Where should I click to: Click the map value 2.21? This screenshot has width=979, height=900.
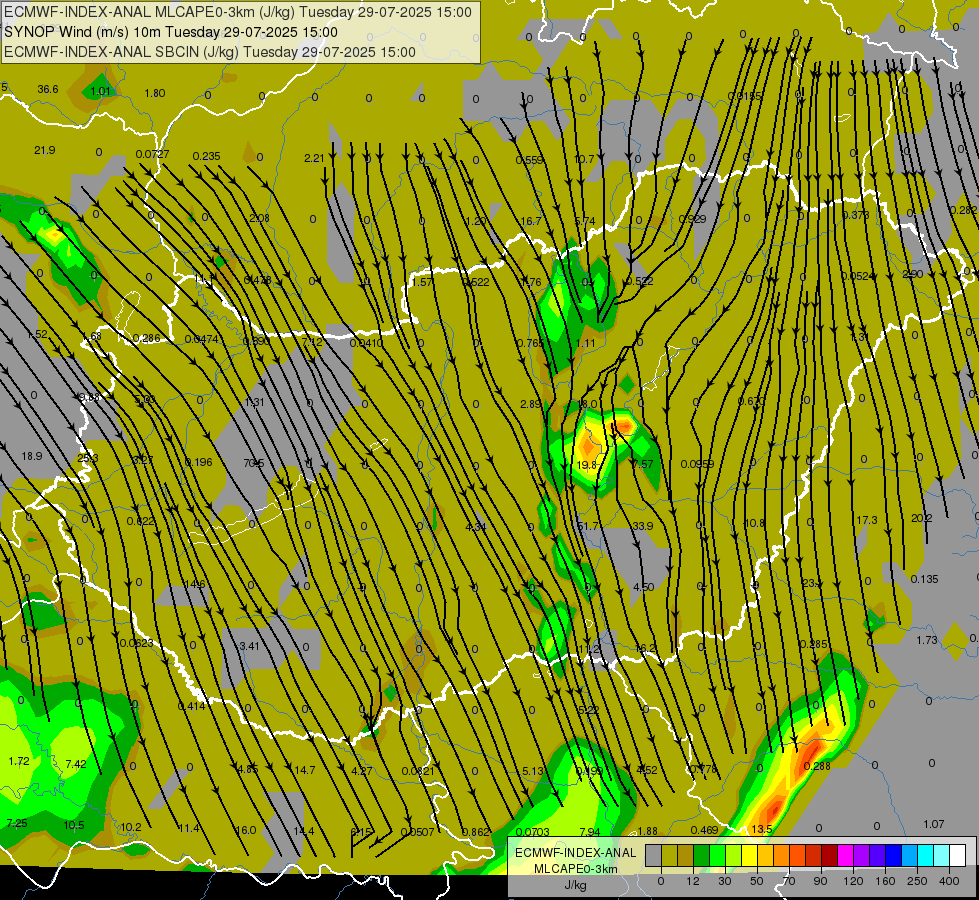[x=315, y=158]
